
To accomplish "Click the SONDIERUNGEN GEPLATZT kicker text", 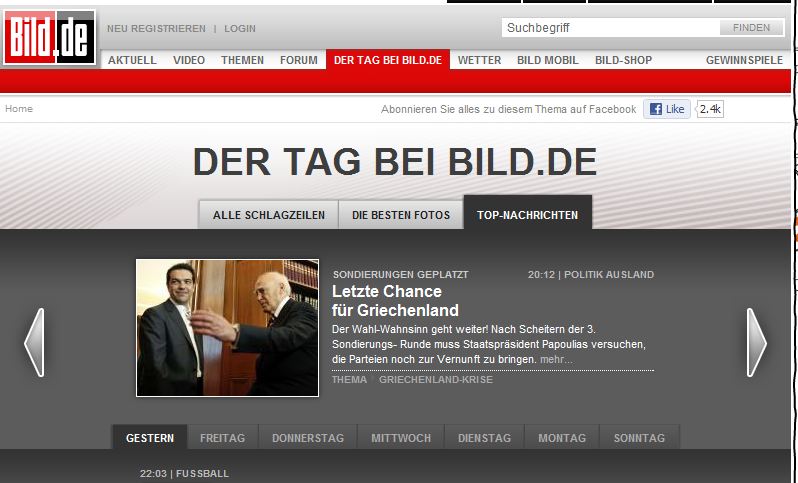I will tap(401, 275).
